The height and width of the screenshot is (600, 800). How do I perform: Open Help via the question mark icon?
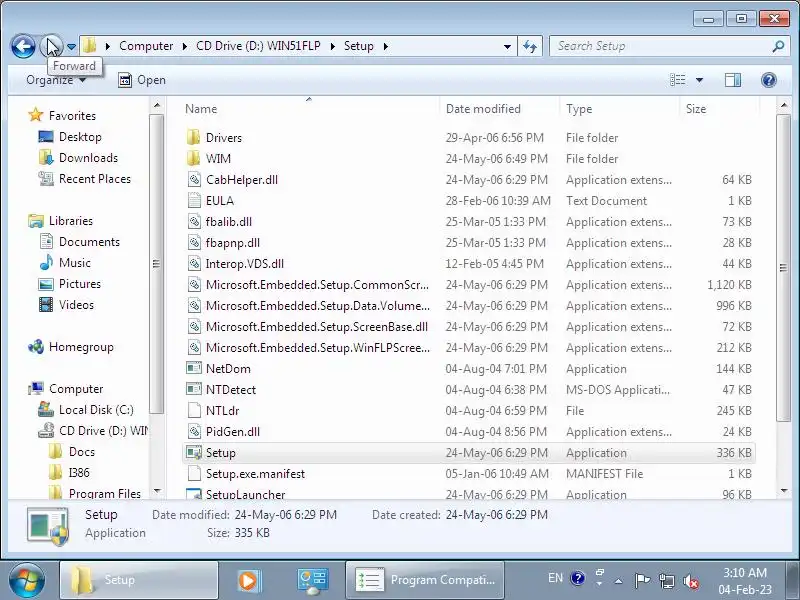768,80
